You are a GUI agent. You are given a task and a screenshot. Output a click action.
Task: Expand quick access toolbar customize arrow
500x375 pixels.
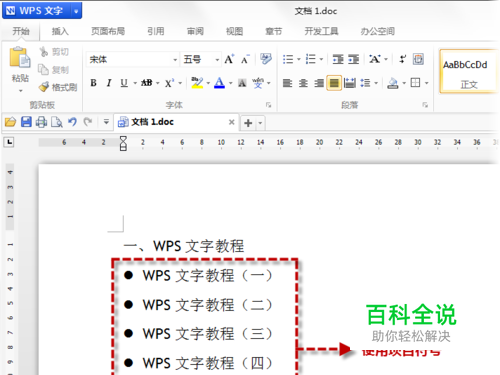click(x=106, y=122)
